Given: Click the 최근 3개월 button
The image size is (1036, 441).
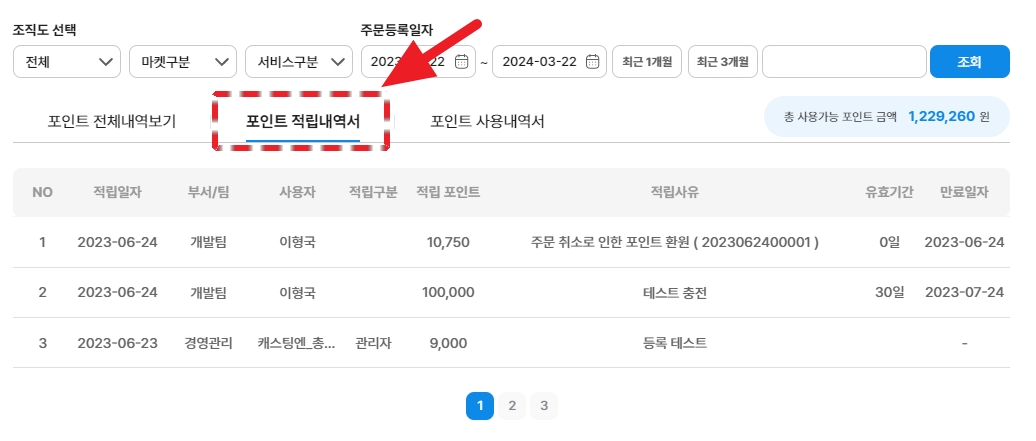Looking at the screenshot, I should 721,62.
